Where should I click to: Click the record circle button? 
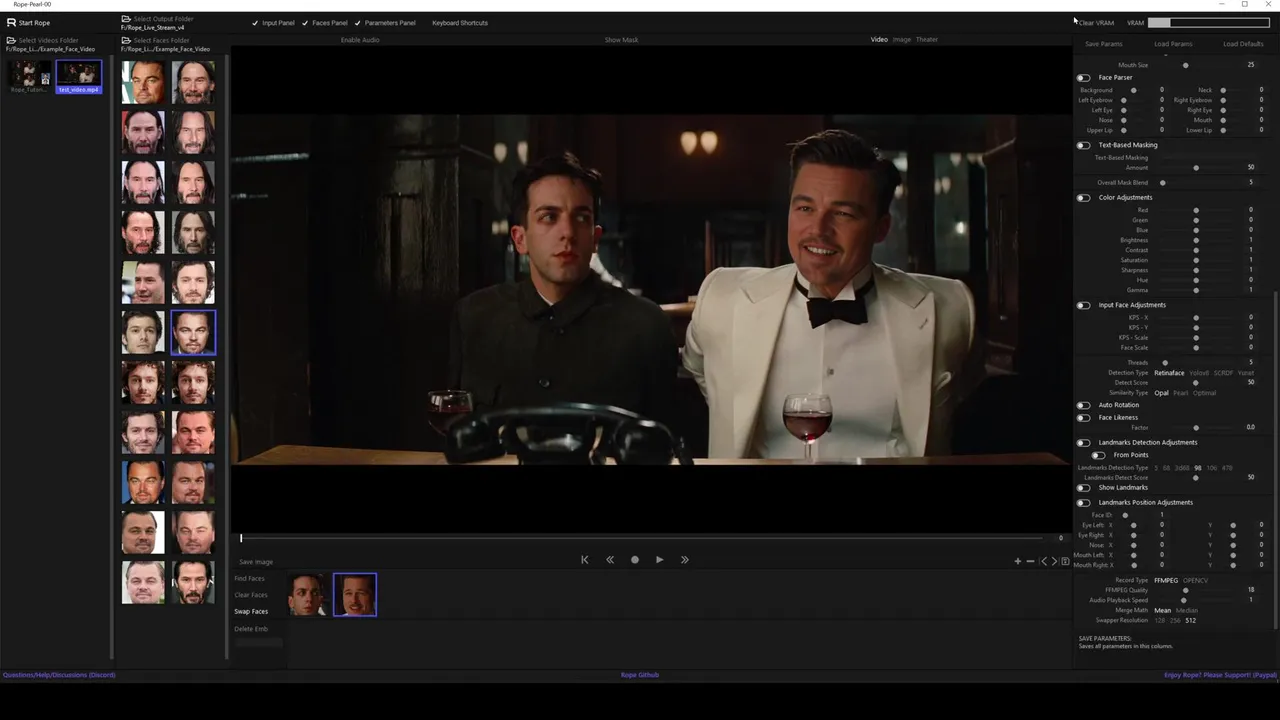[635, 560]
